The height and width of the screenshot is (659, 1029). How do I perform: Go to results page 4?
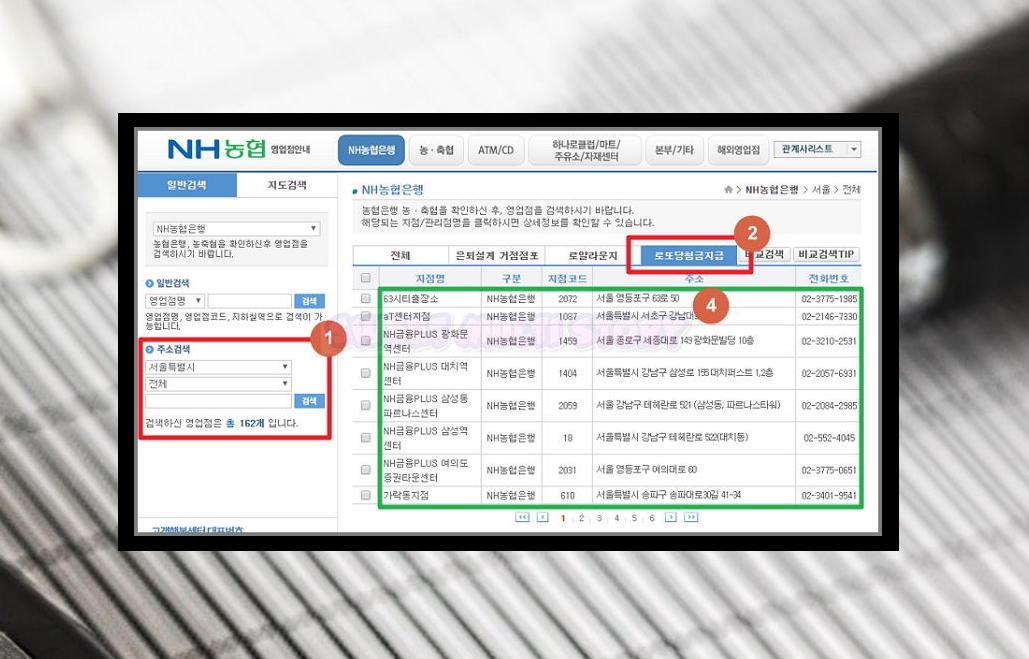pyautogui.click(x=616, y=518)
